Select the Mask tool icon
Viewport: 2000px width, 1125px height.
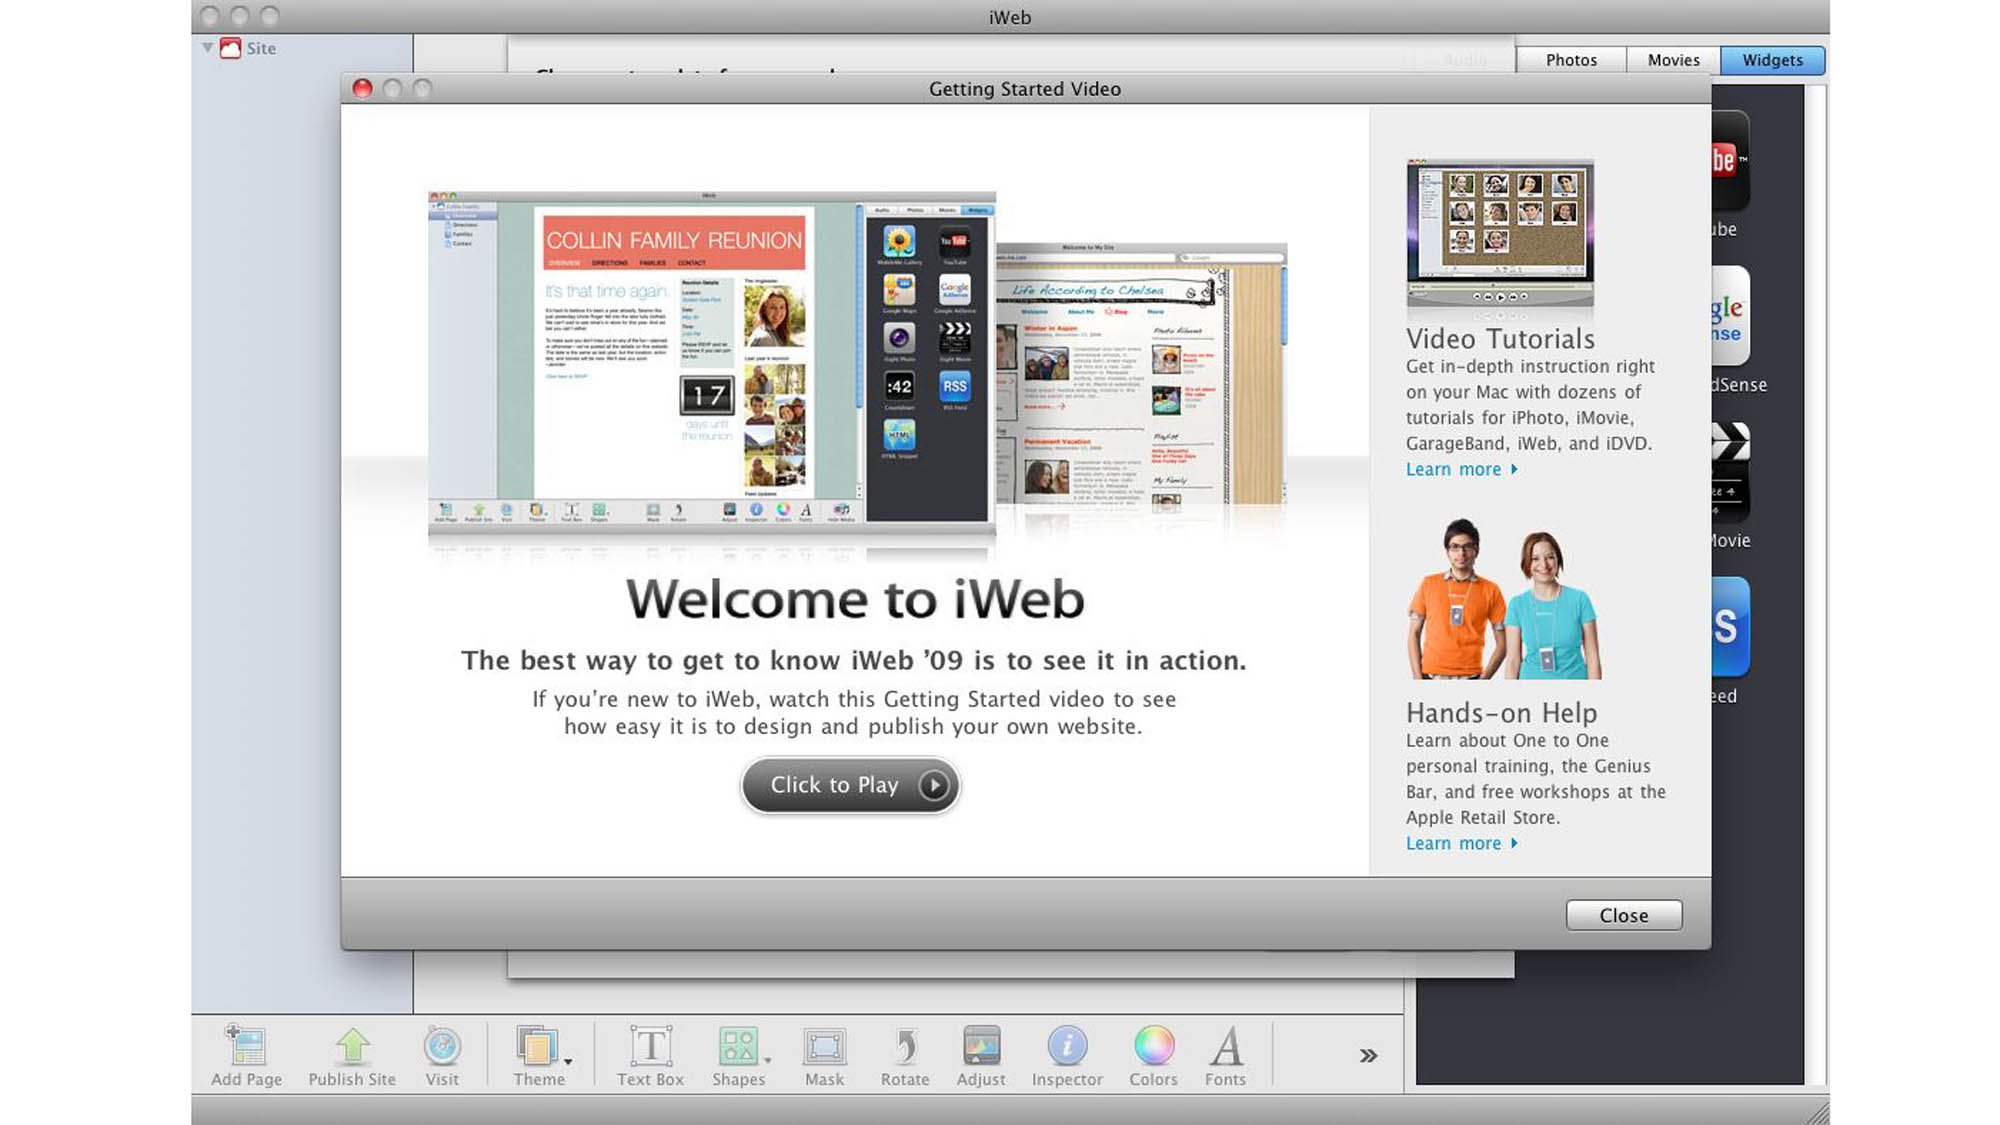[824, 1046]
